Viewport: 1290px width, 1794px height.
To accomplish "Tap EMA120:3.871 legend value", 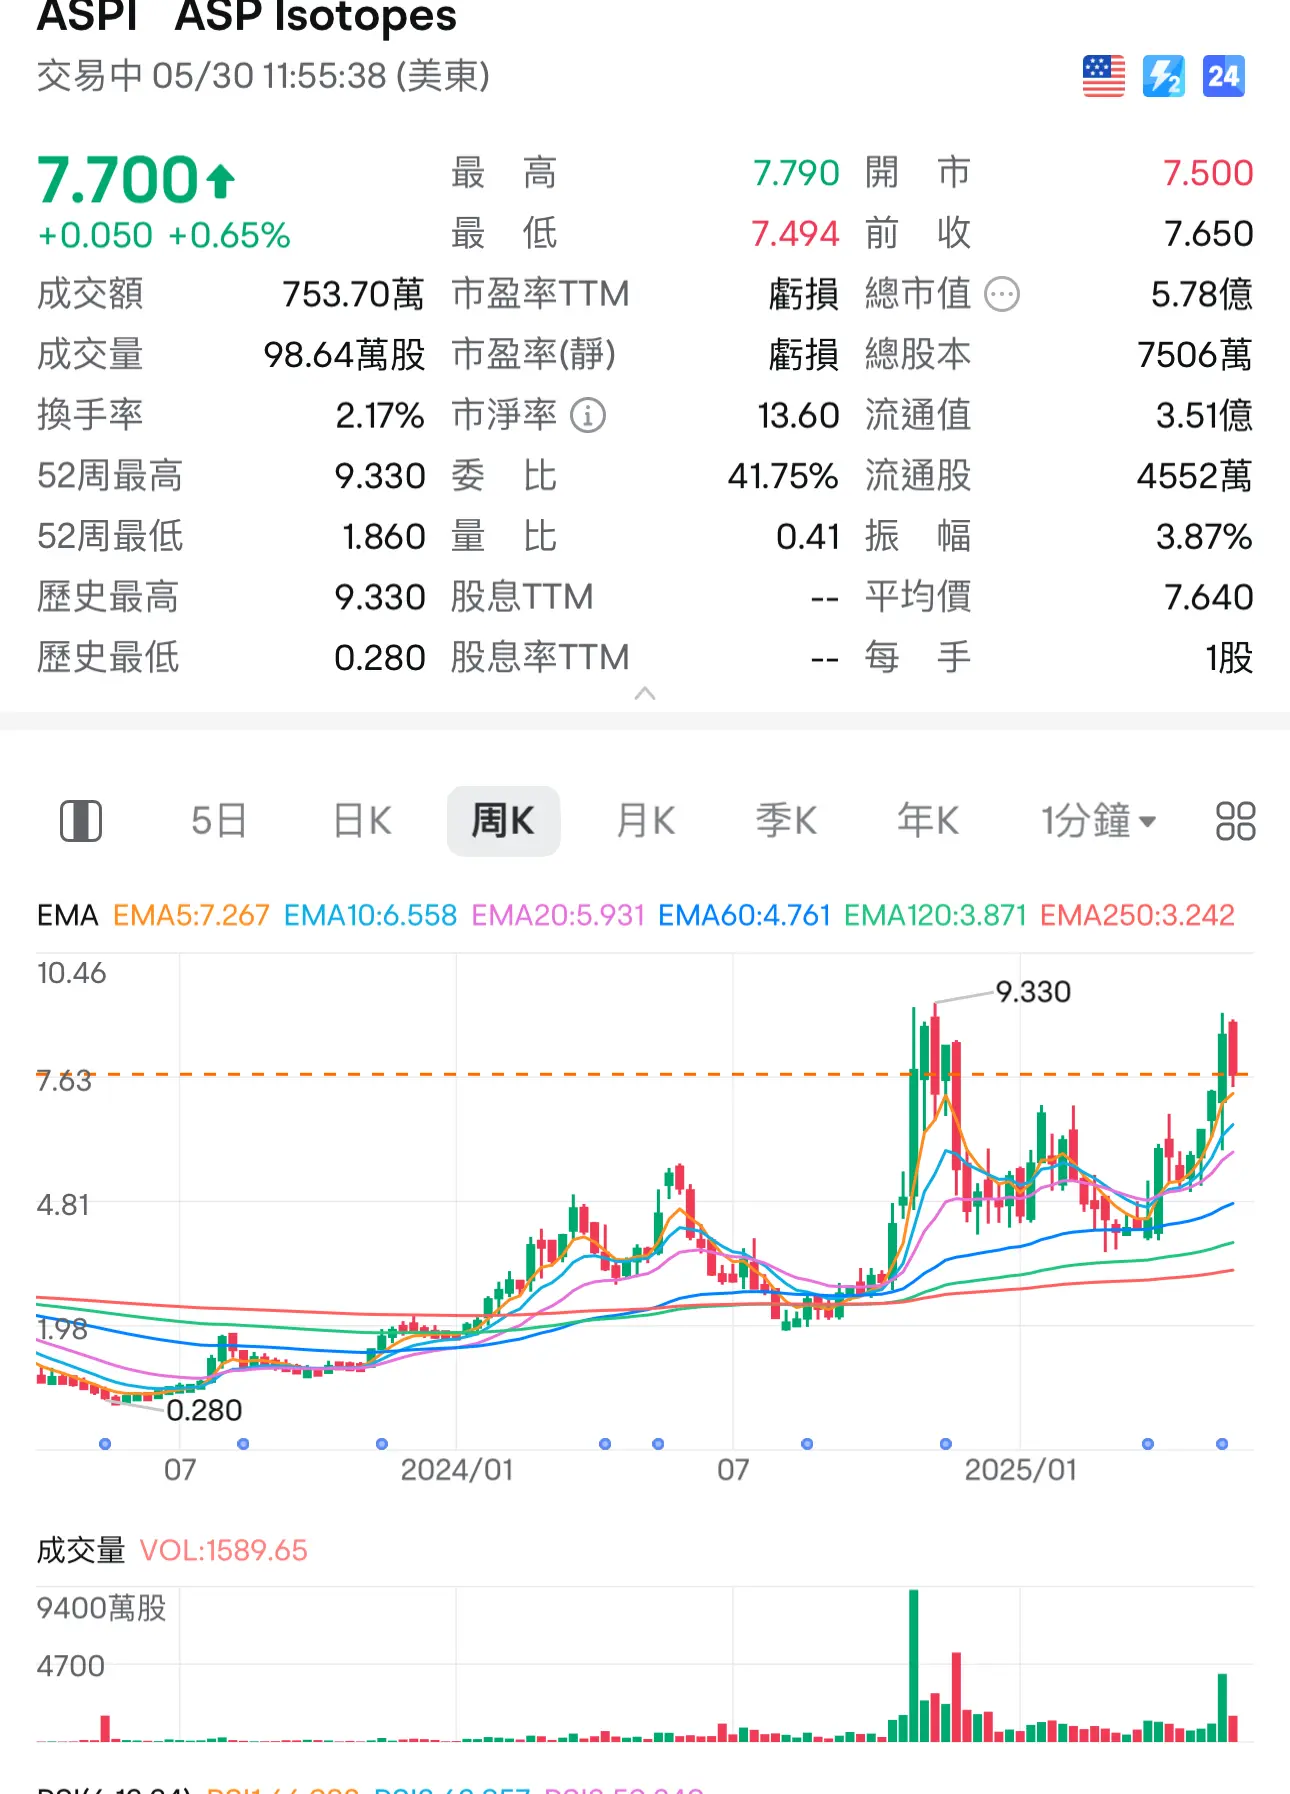I will tap(935, 915).
